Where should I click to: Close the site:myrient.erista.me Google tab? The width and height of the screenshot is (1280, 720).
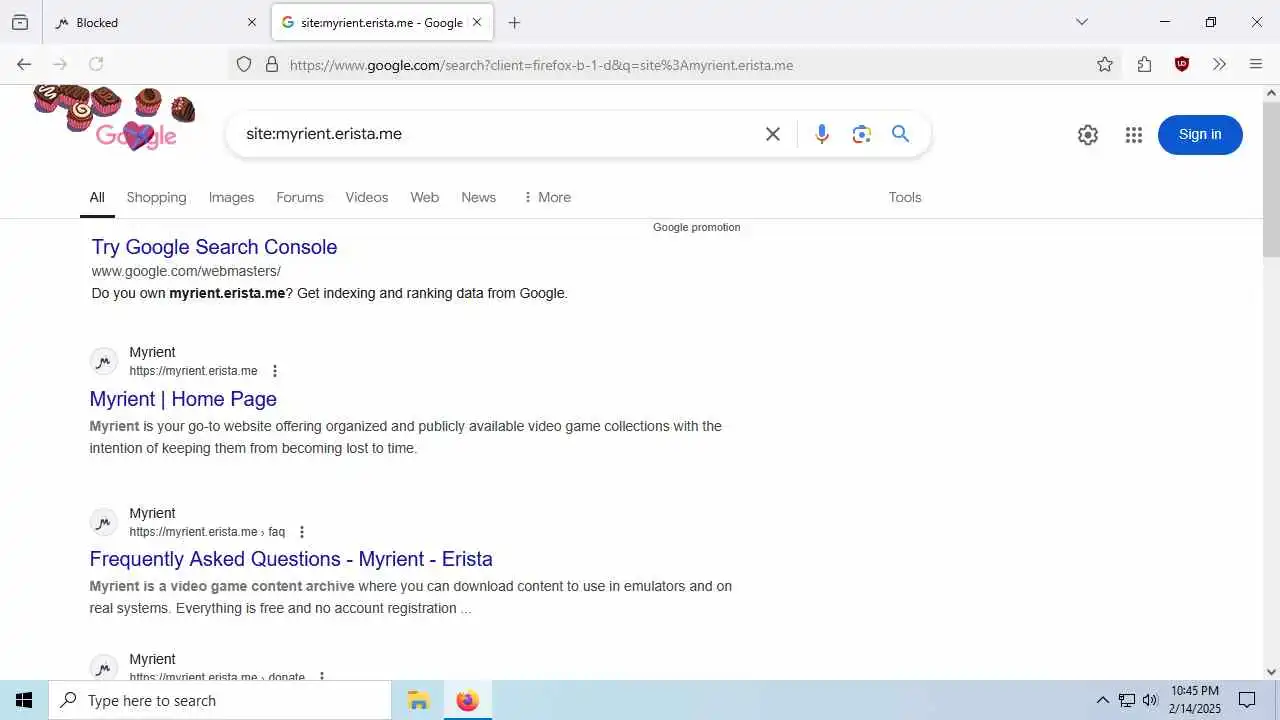(x=477, y=22)
